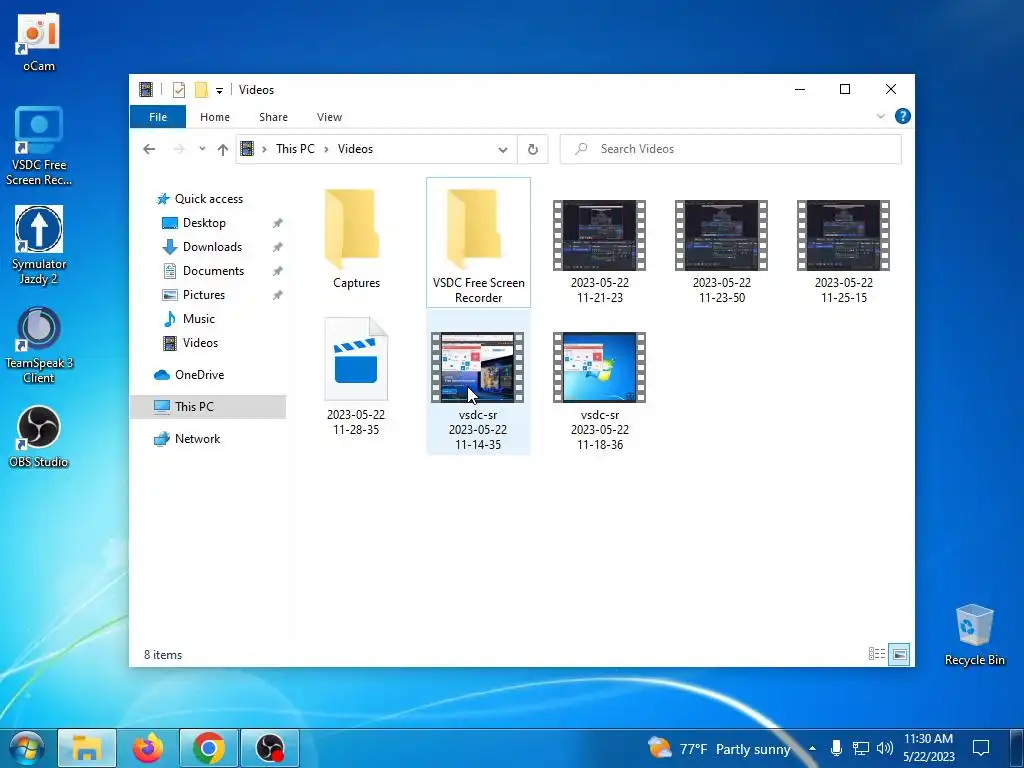1024x768 pixels.
Task: Open the address bar history dropdown
Action: click(x=503, y=150)
